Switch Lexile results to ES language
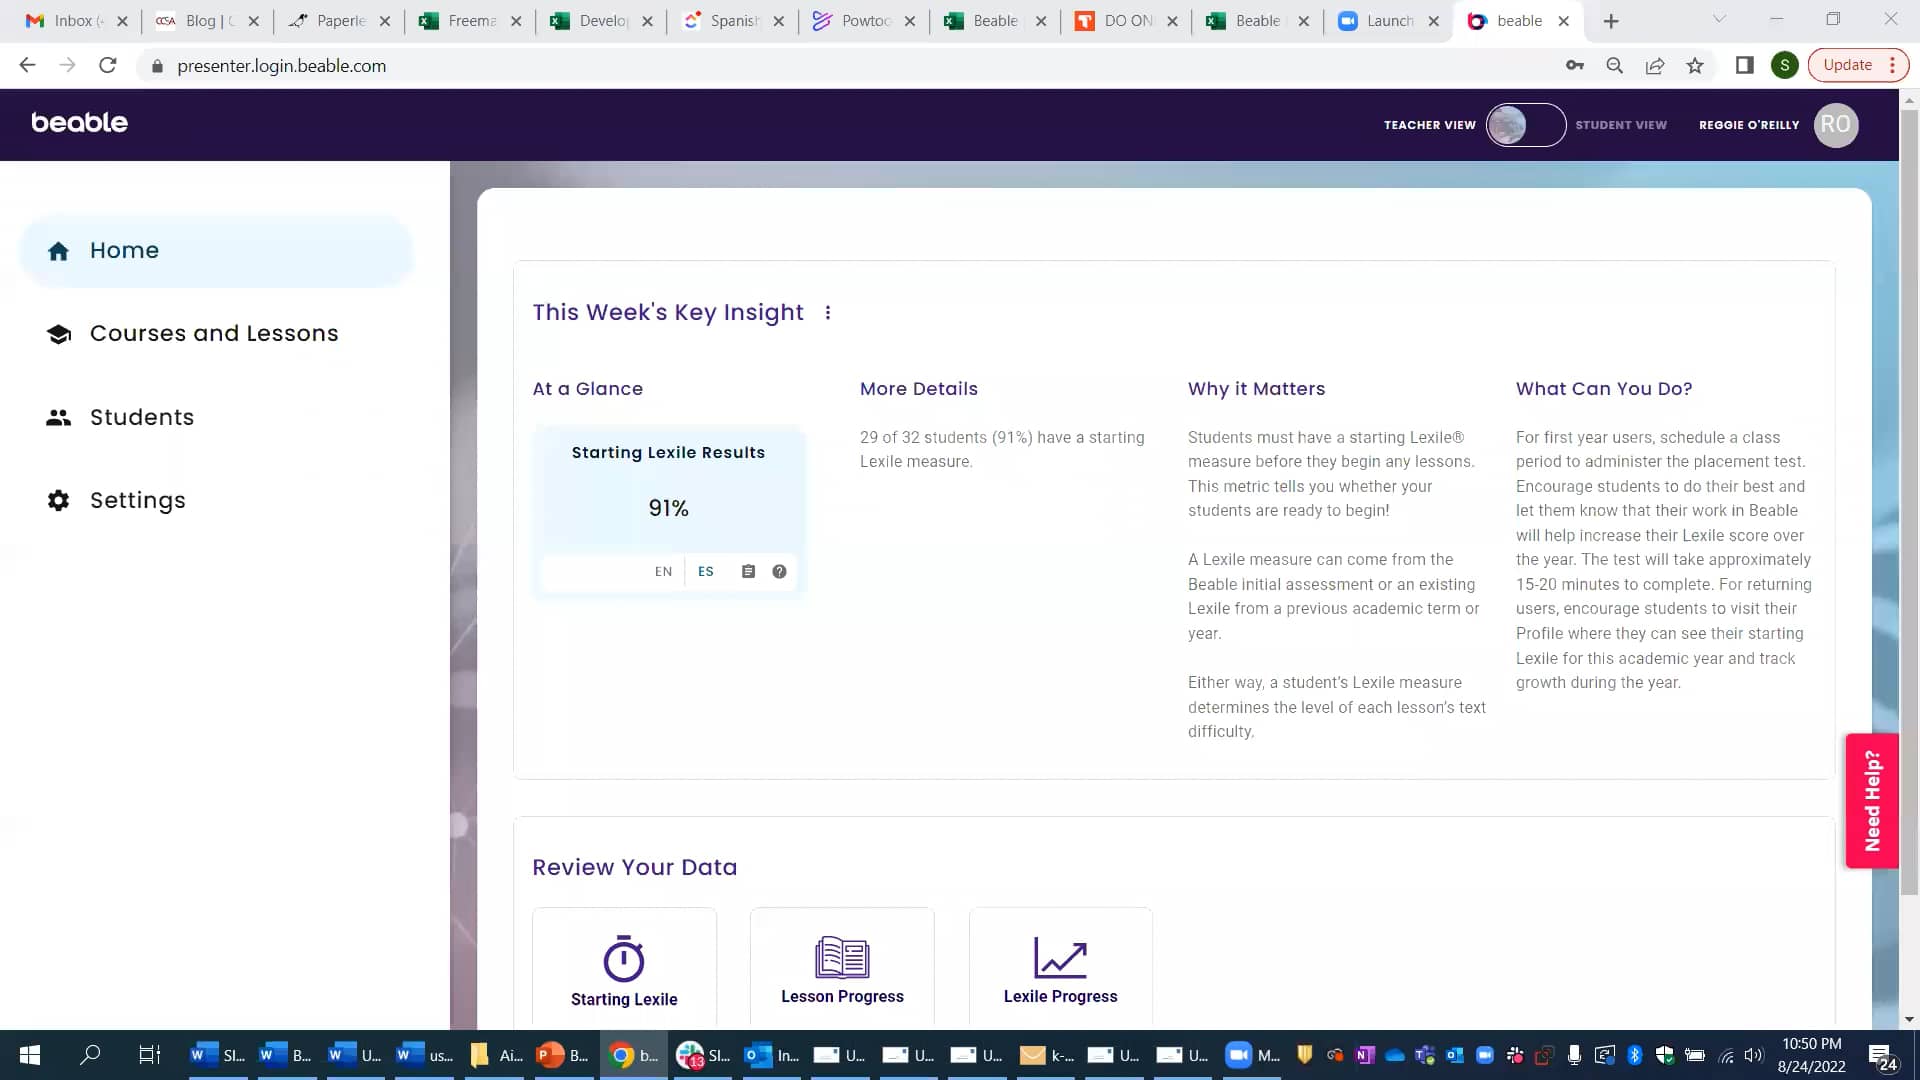 point(706,571)
